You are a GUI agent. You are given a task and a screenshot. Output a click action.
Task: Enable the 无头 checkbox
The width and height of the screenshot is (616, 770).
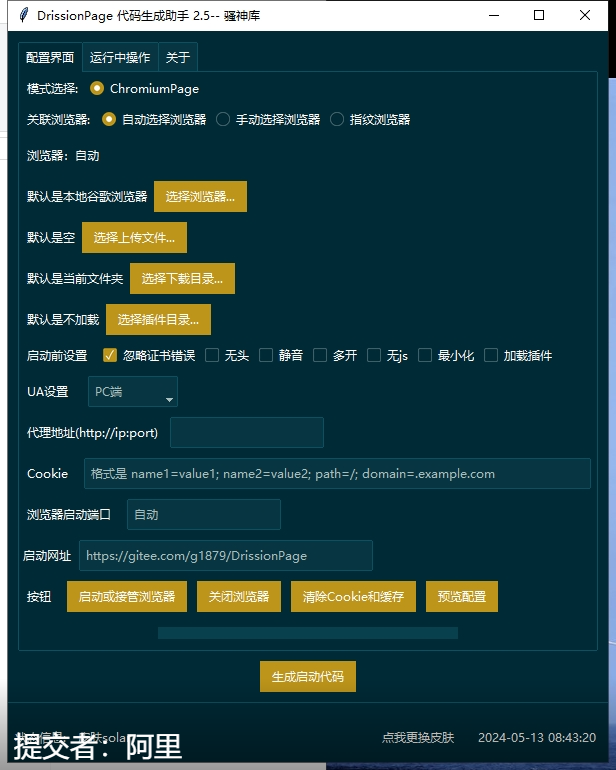[x=212, y=355]
